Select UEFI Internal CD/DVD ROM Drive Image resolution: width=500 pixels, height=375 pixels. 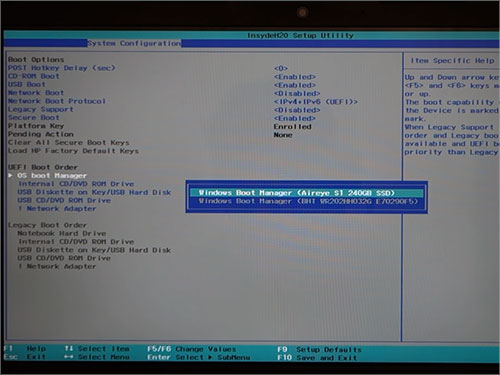[x=76, y=184]
